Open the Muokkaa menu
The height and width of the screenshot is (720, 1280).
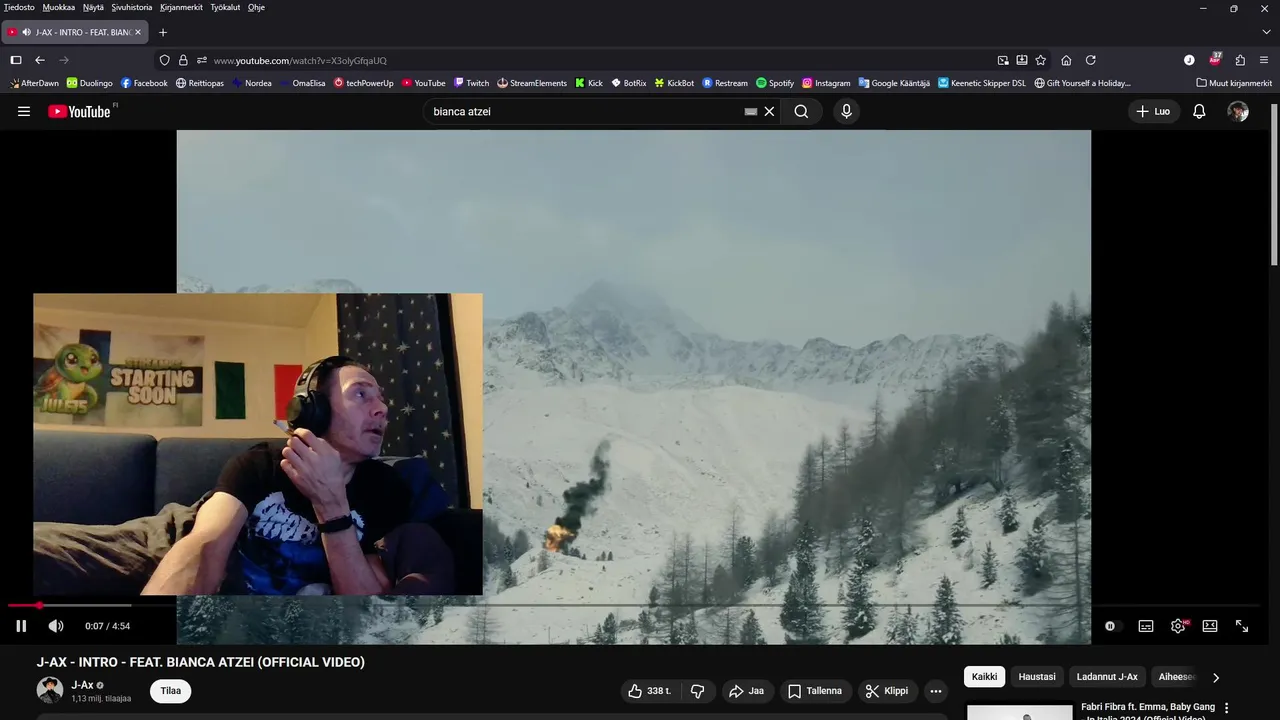point(59,7)
